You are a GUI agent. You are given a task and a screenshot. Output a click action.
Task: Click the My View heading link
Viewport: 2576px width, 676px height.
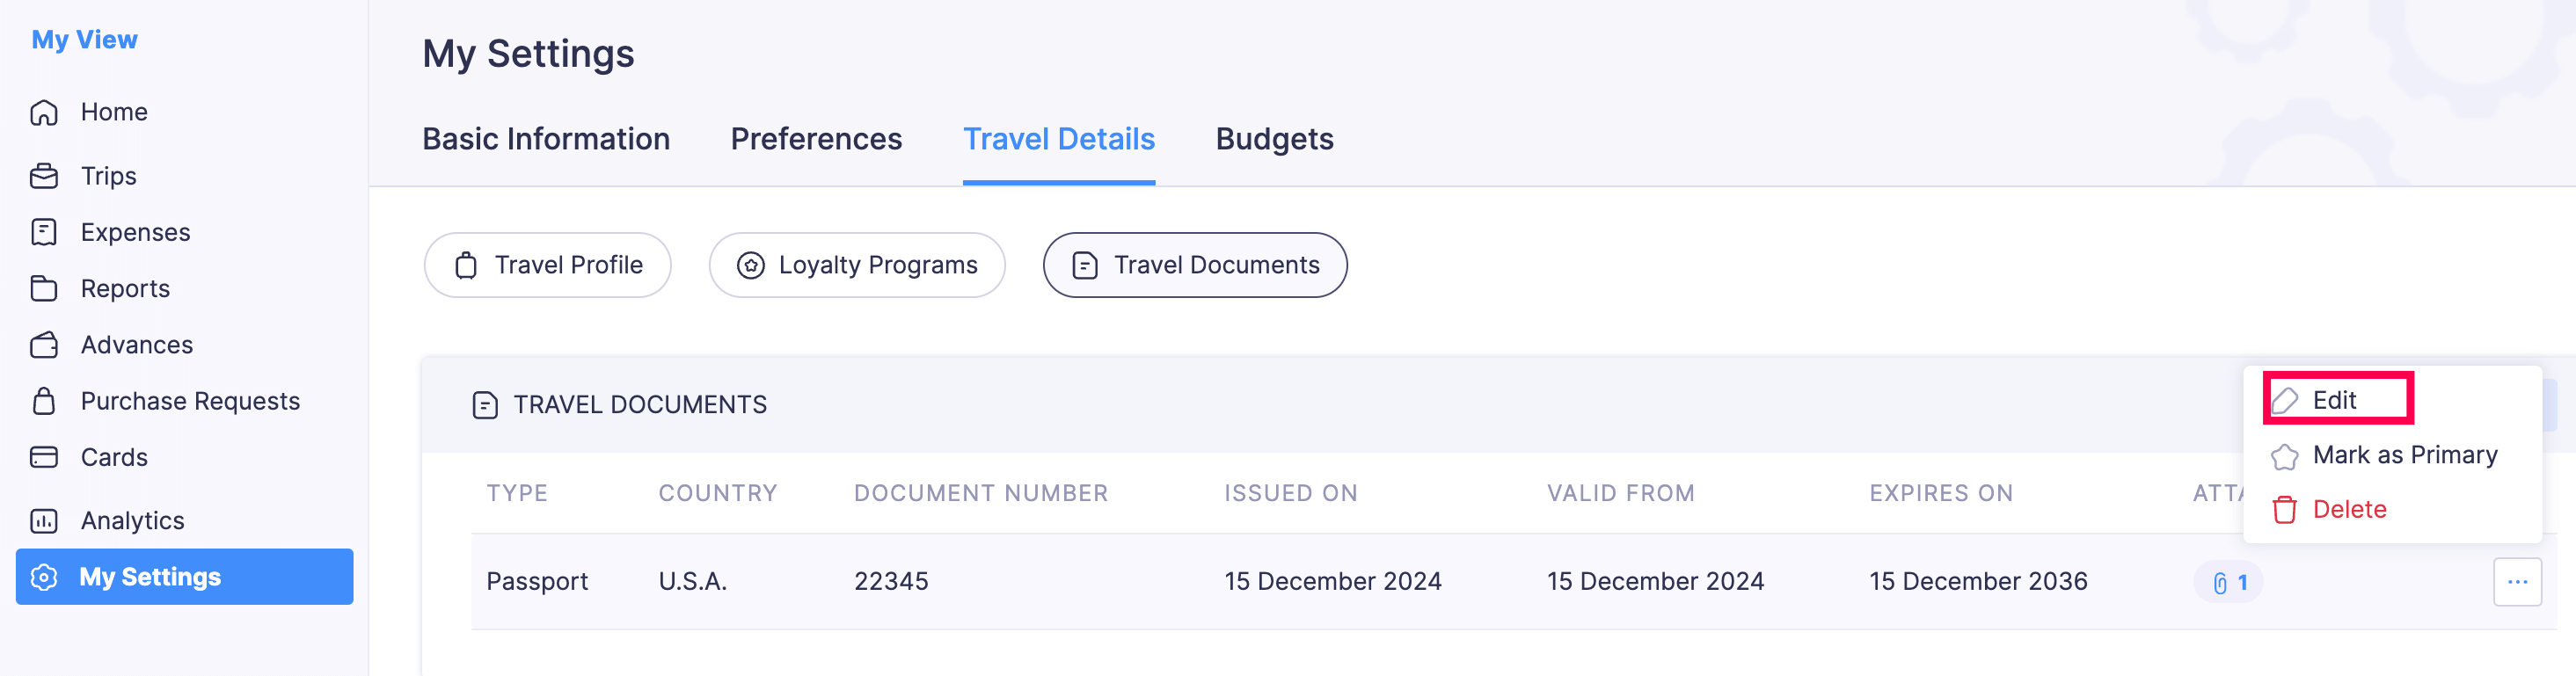tap(84, 40)
